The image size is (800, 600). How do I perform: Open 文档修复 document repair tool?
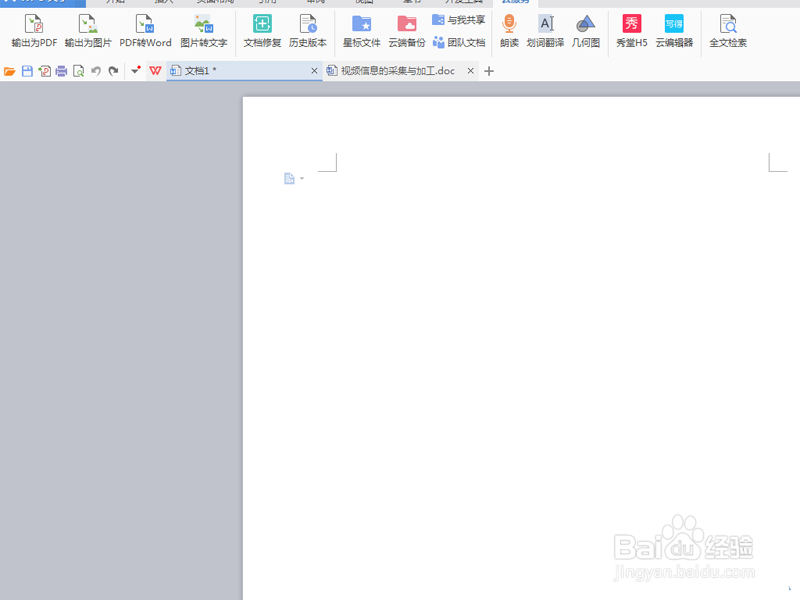[x=262, y=31]
